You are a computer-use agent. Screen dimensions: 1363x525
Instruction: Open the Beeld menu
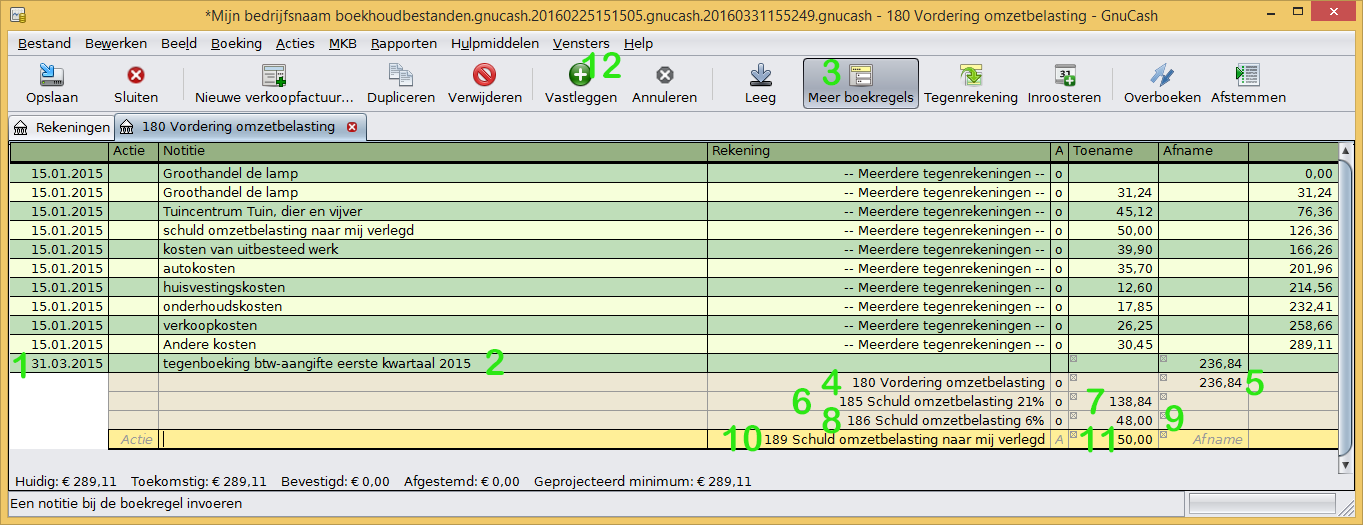tap(179, 43)
